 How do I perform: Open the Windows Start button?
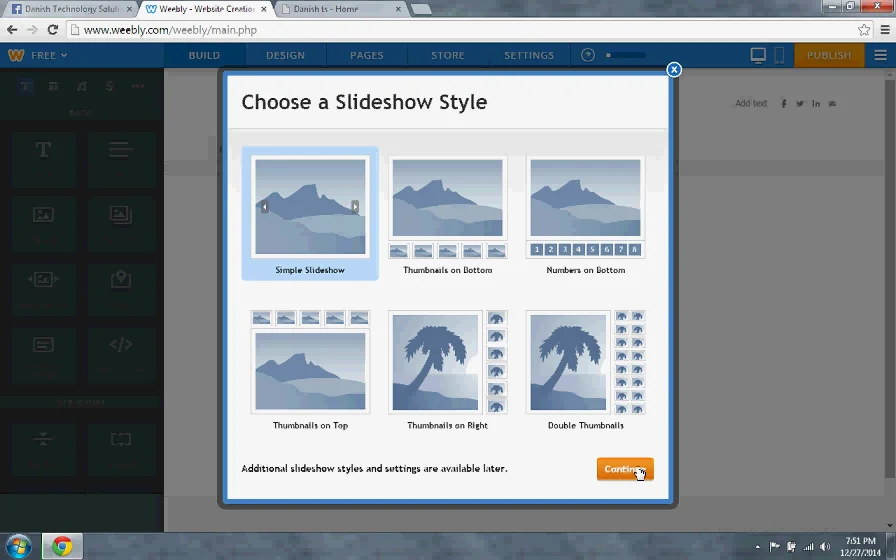click(19, 546)
